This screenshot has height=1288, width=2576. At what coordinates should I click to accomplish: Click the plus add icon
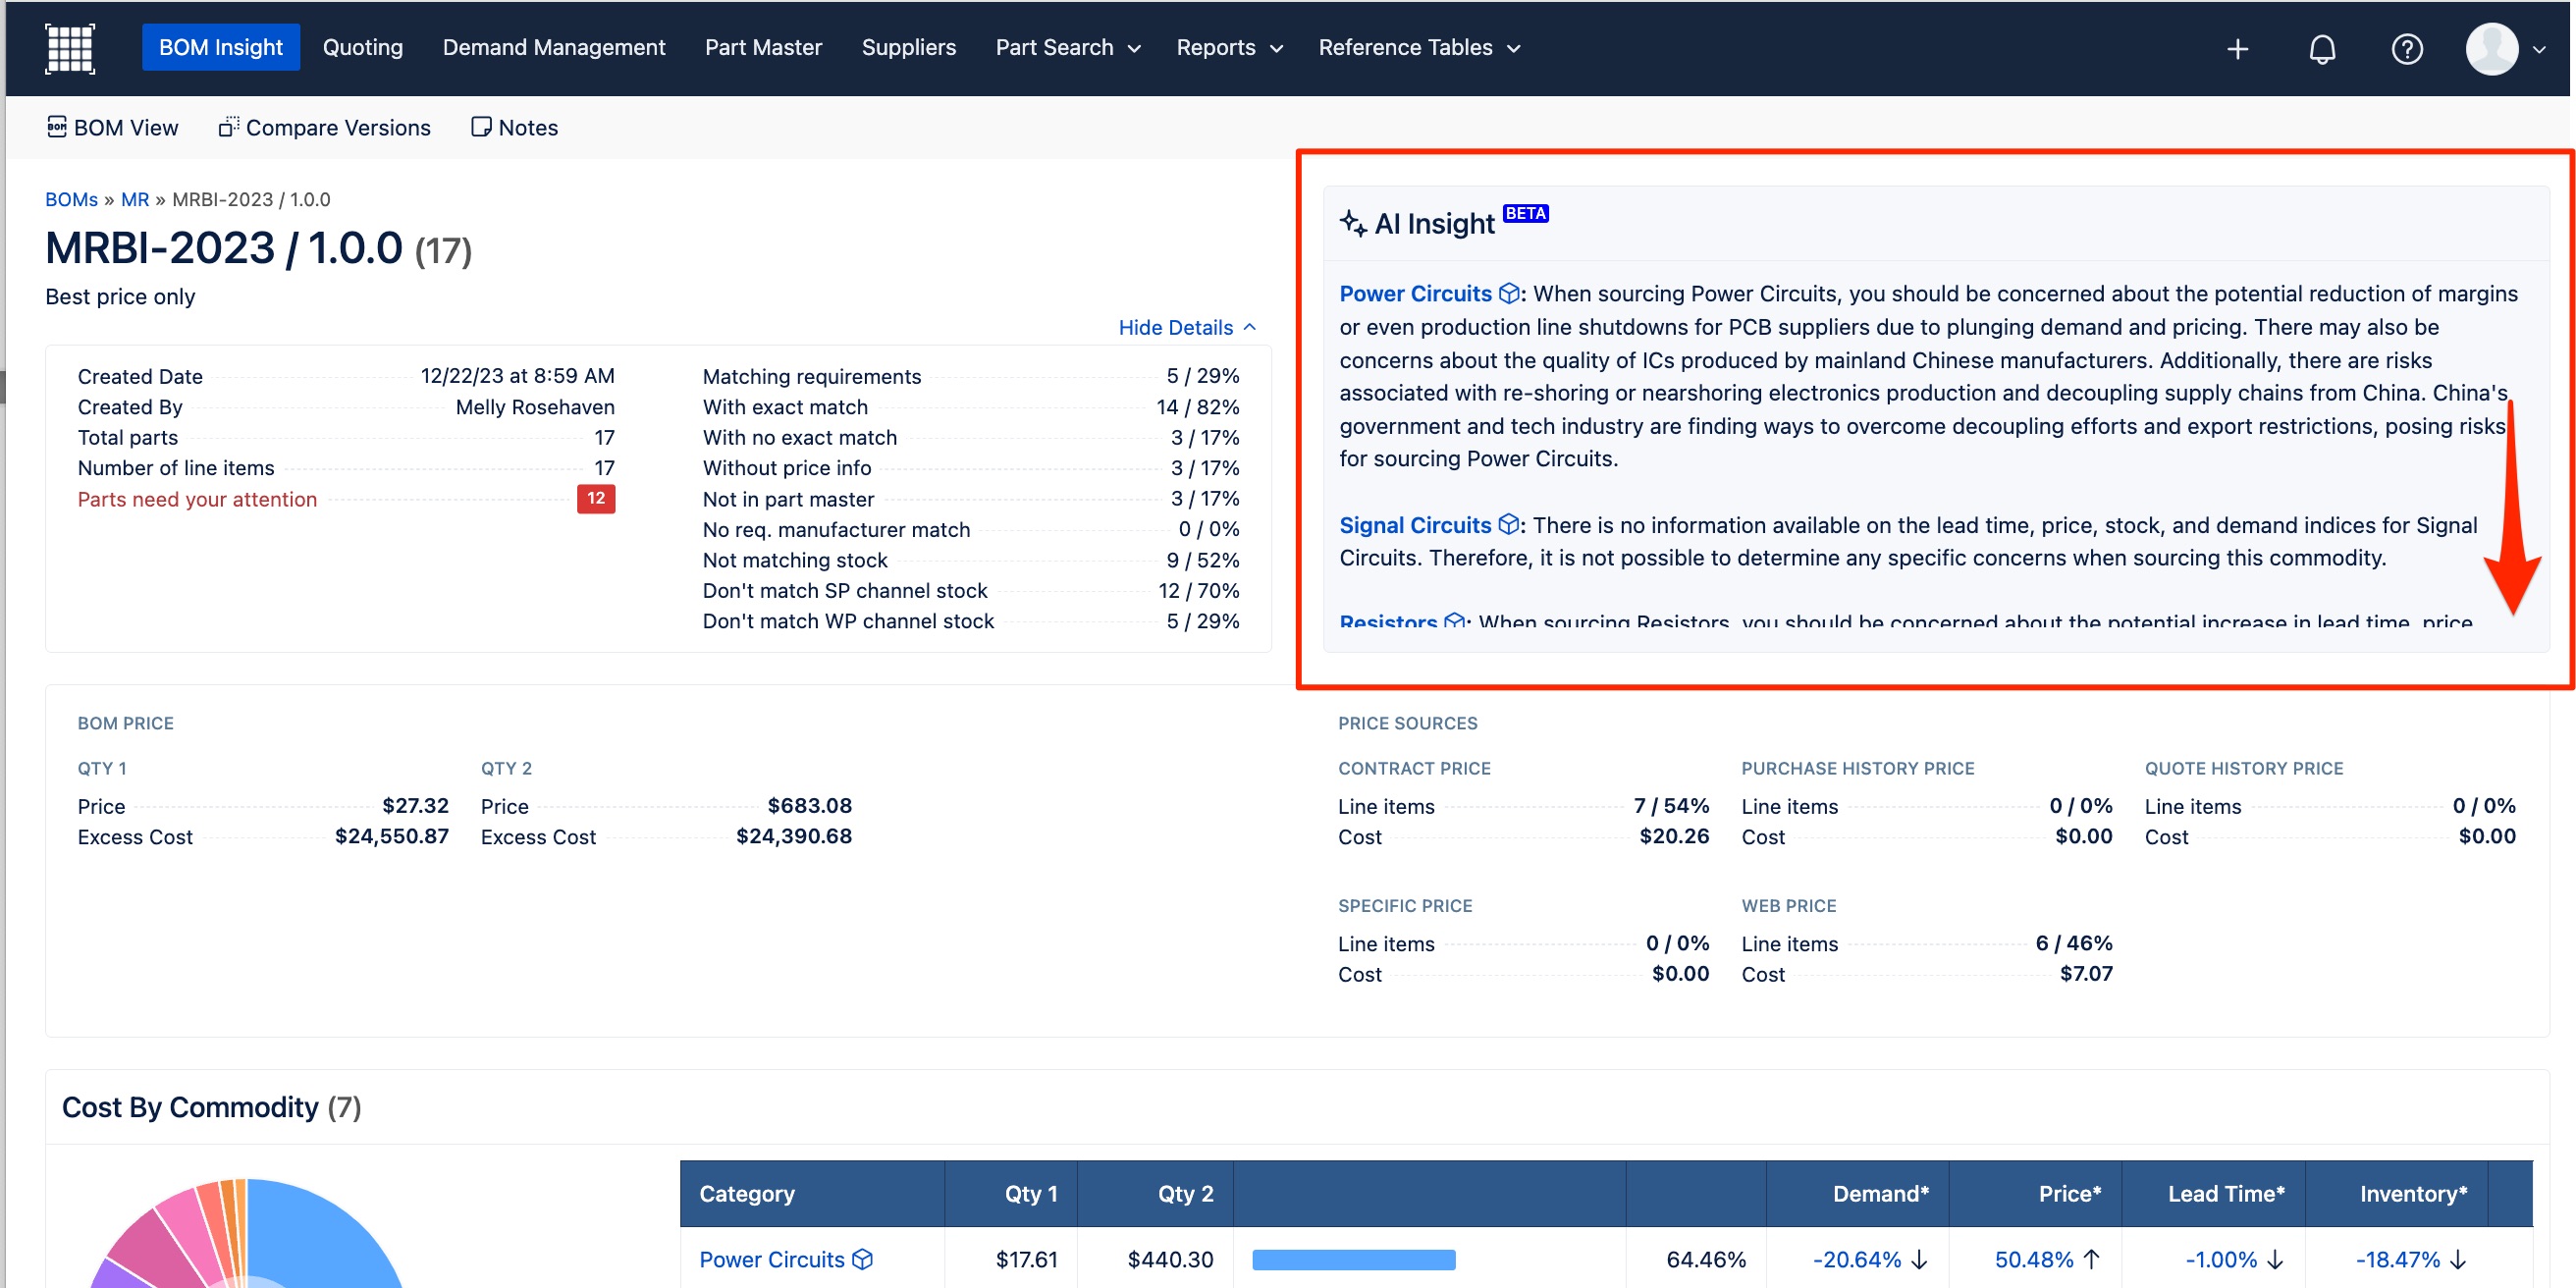pyautogui.click(x=2237, y=48)
